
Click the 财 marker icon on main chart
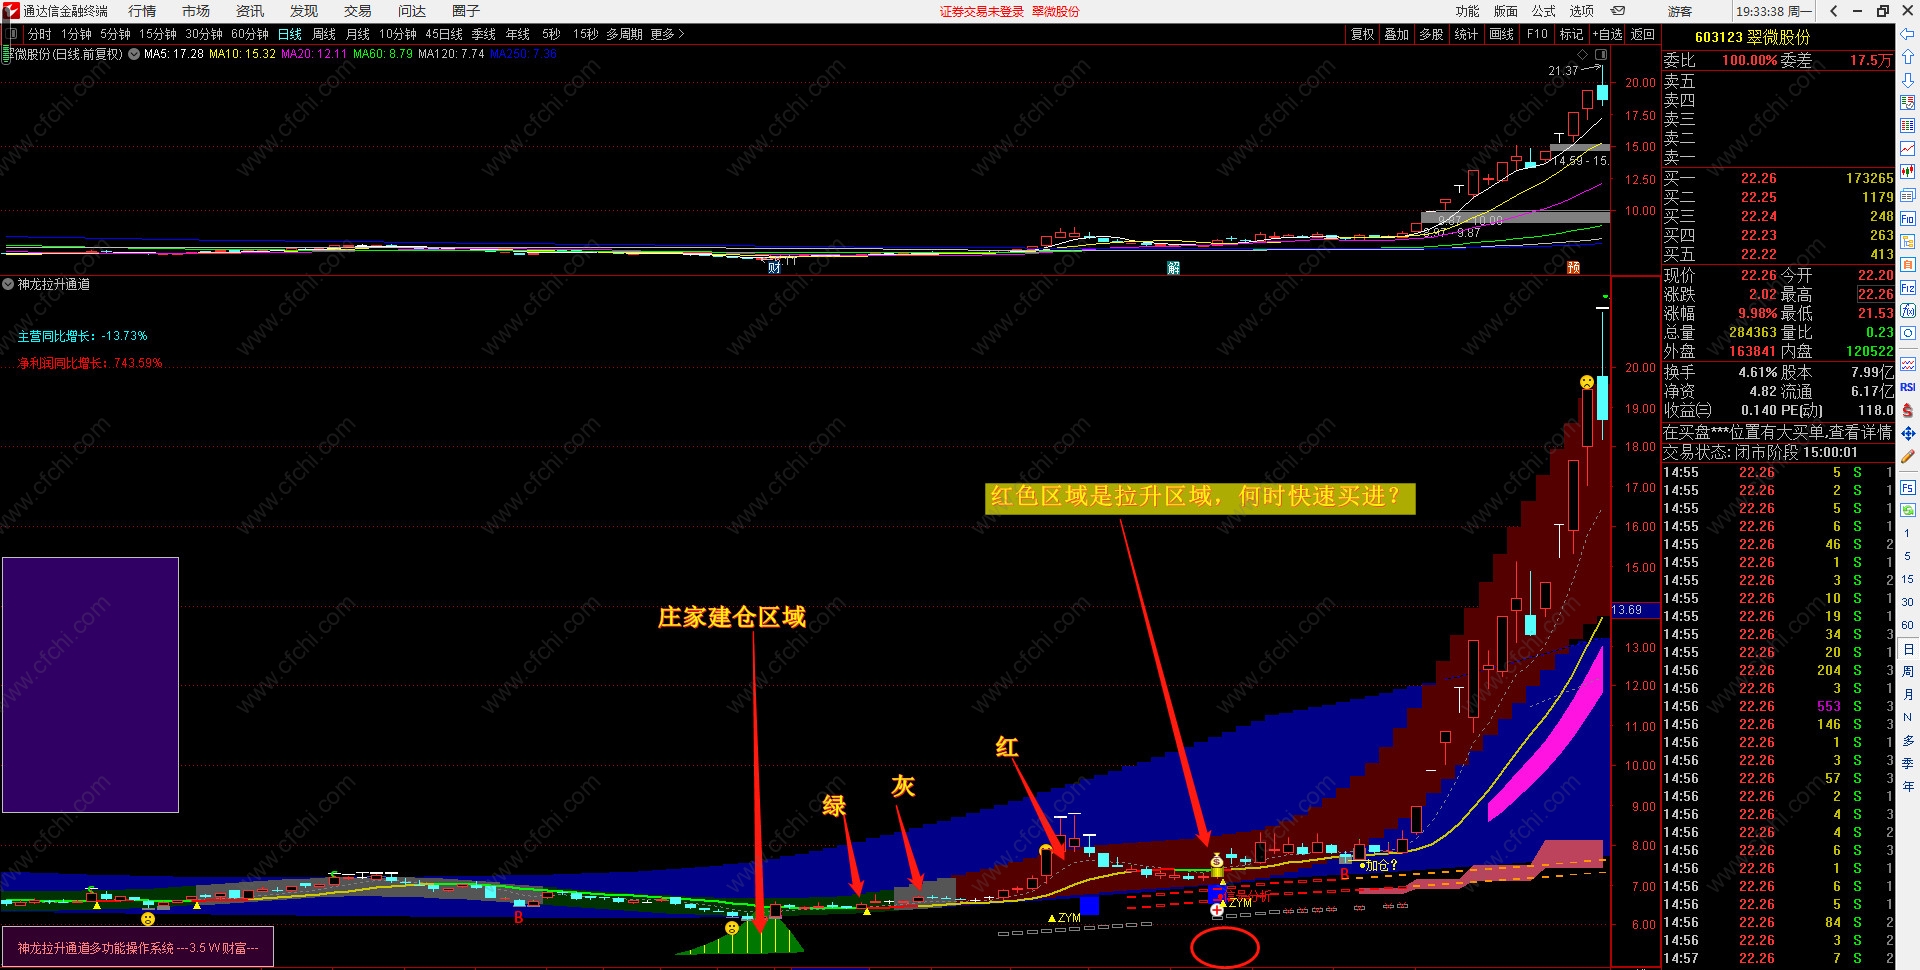pyautogui.click(x=774, y=267)
